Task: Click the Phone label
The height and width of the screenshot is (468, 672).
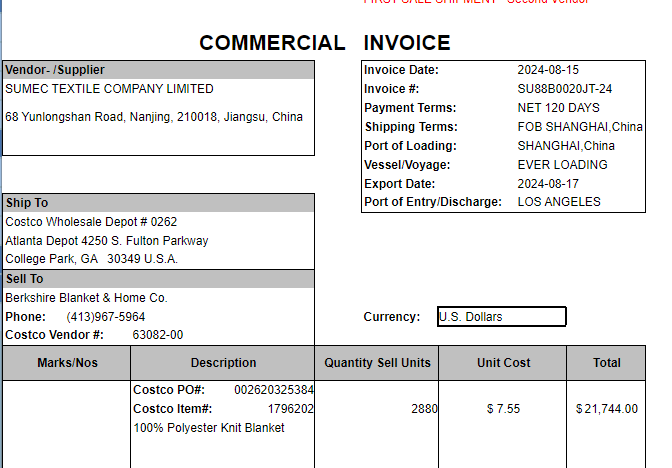Action: click(25, 317)
